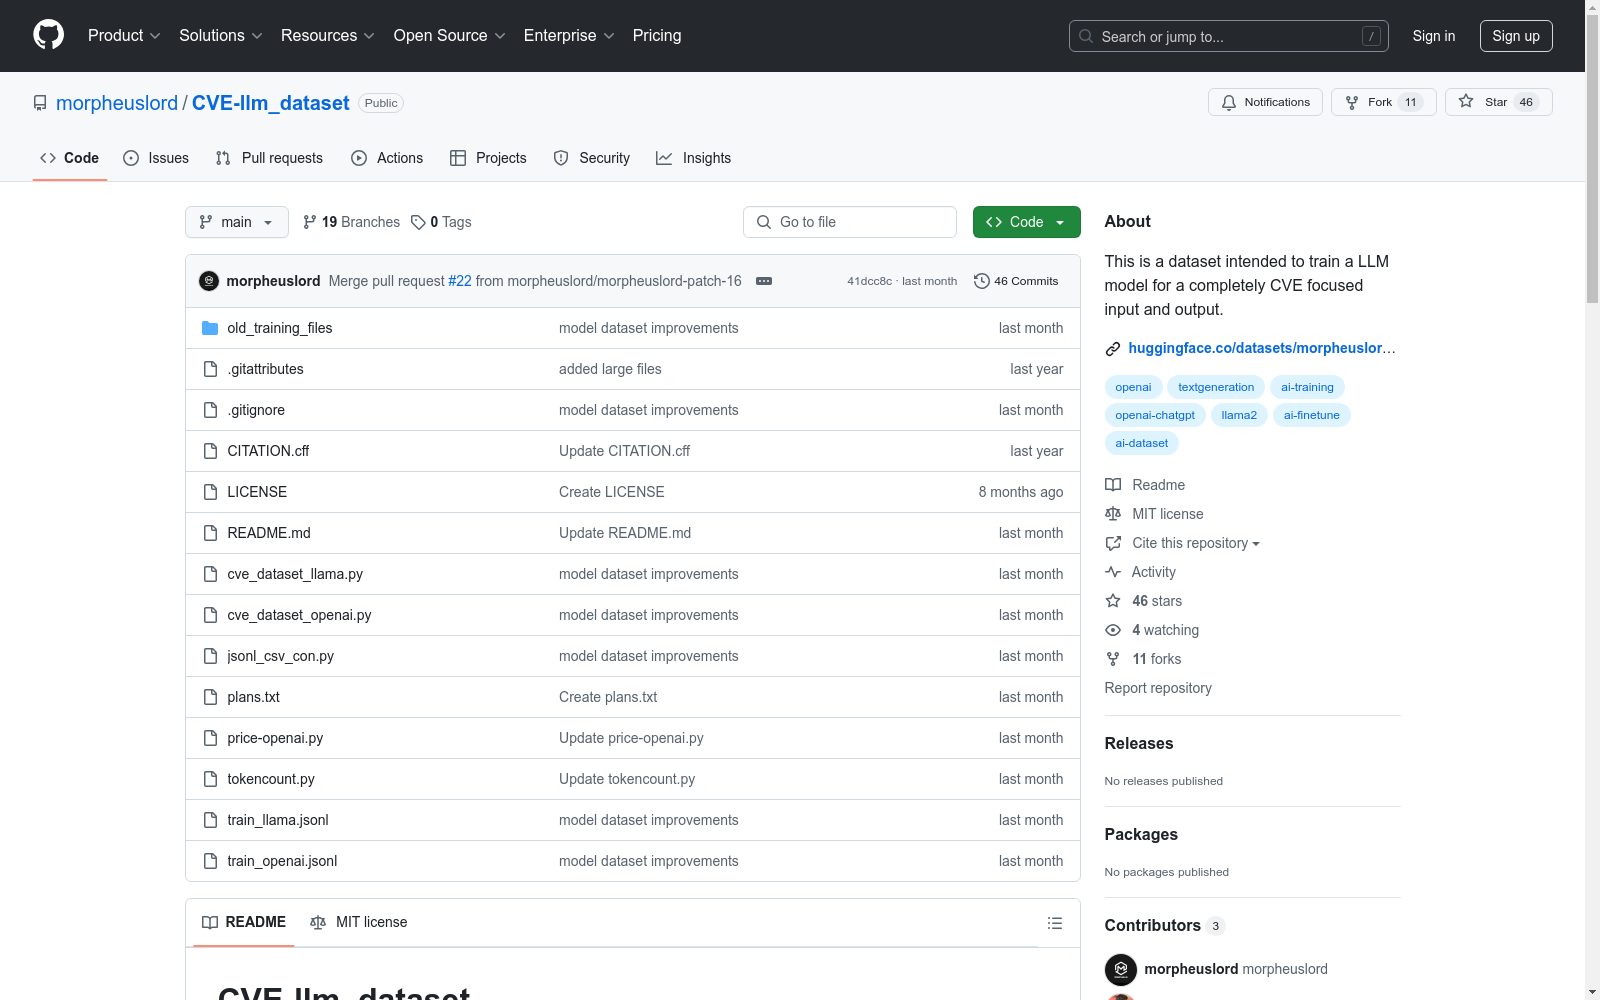Viewport: 1600px width, 1000px height.
Task: Click the eye icon beside 4 watching
Action: (1113, 630)
